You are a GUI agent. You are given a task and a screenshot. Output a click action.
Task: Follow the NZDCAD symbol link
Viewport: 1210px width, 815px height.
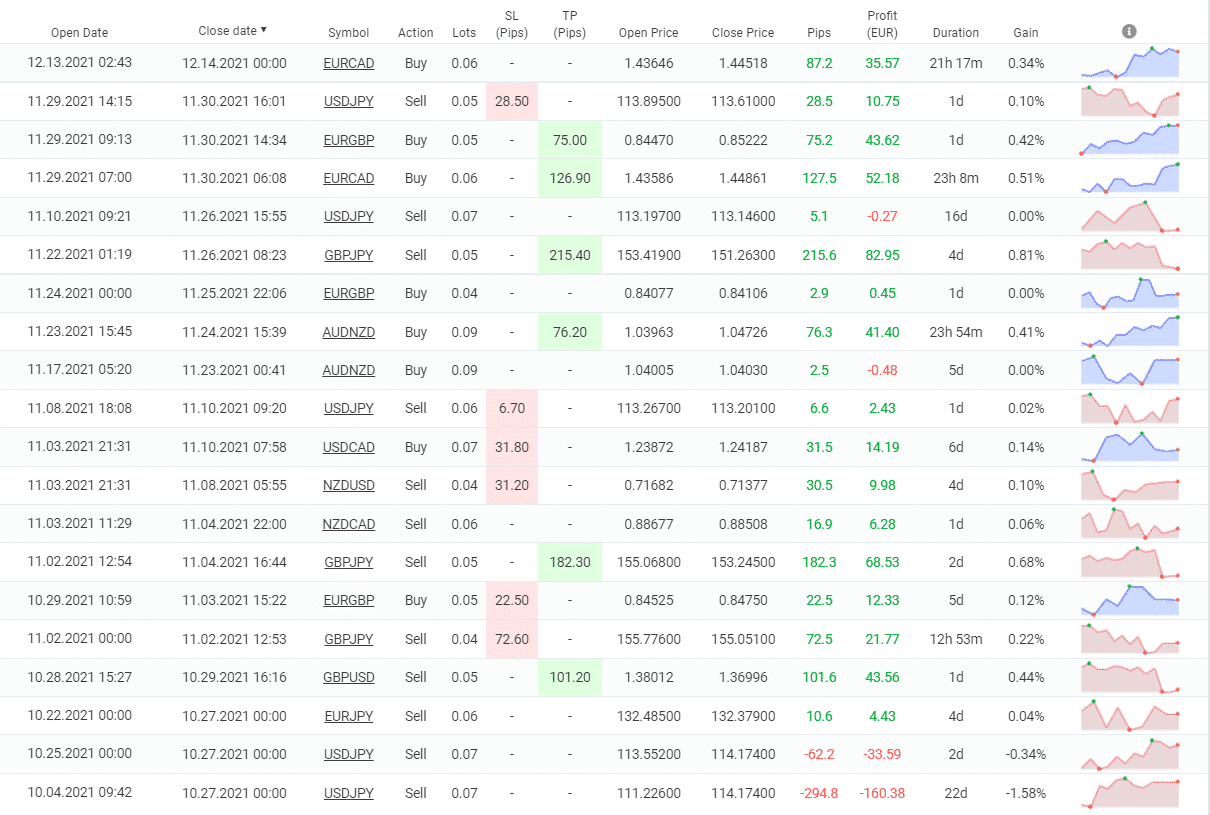tap(348, 524)
